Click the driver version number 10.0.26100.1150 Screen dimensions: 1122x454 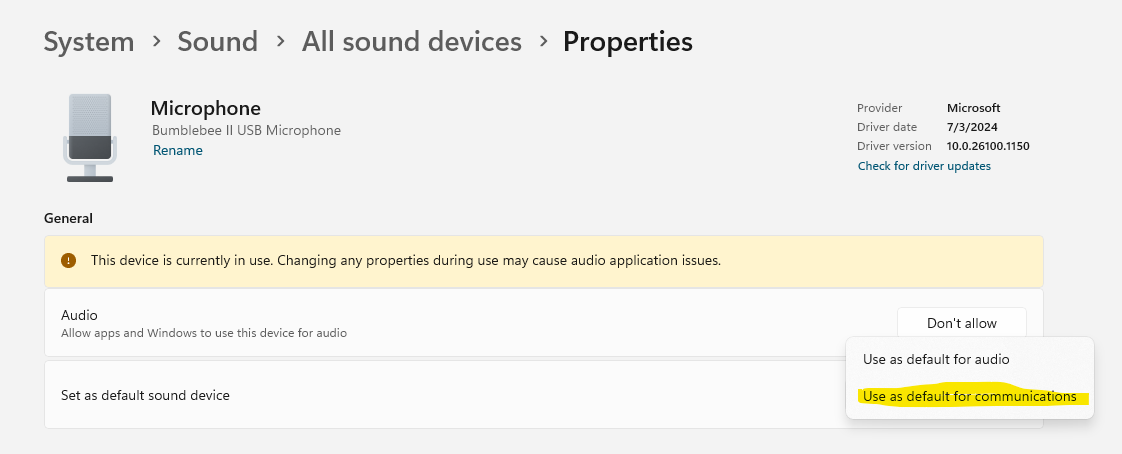pos(988,146)
